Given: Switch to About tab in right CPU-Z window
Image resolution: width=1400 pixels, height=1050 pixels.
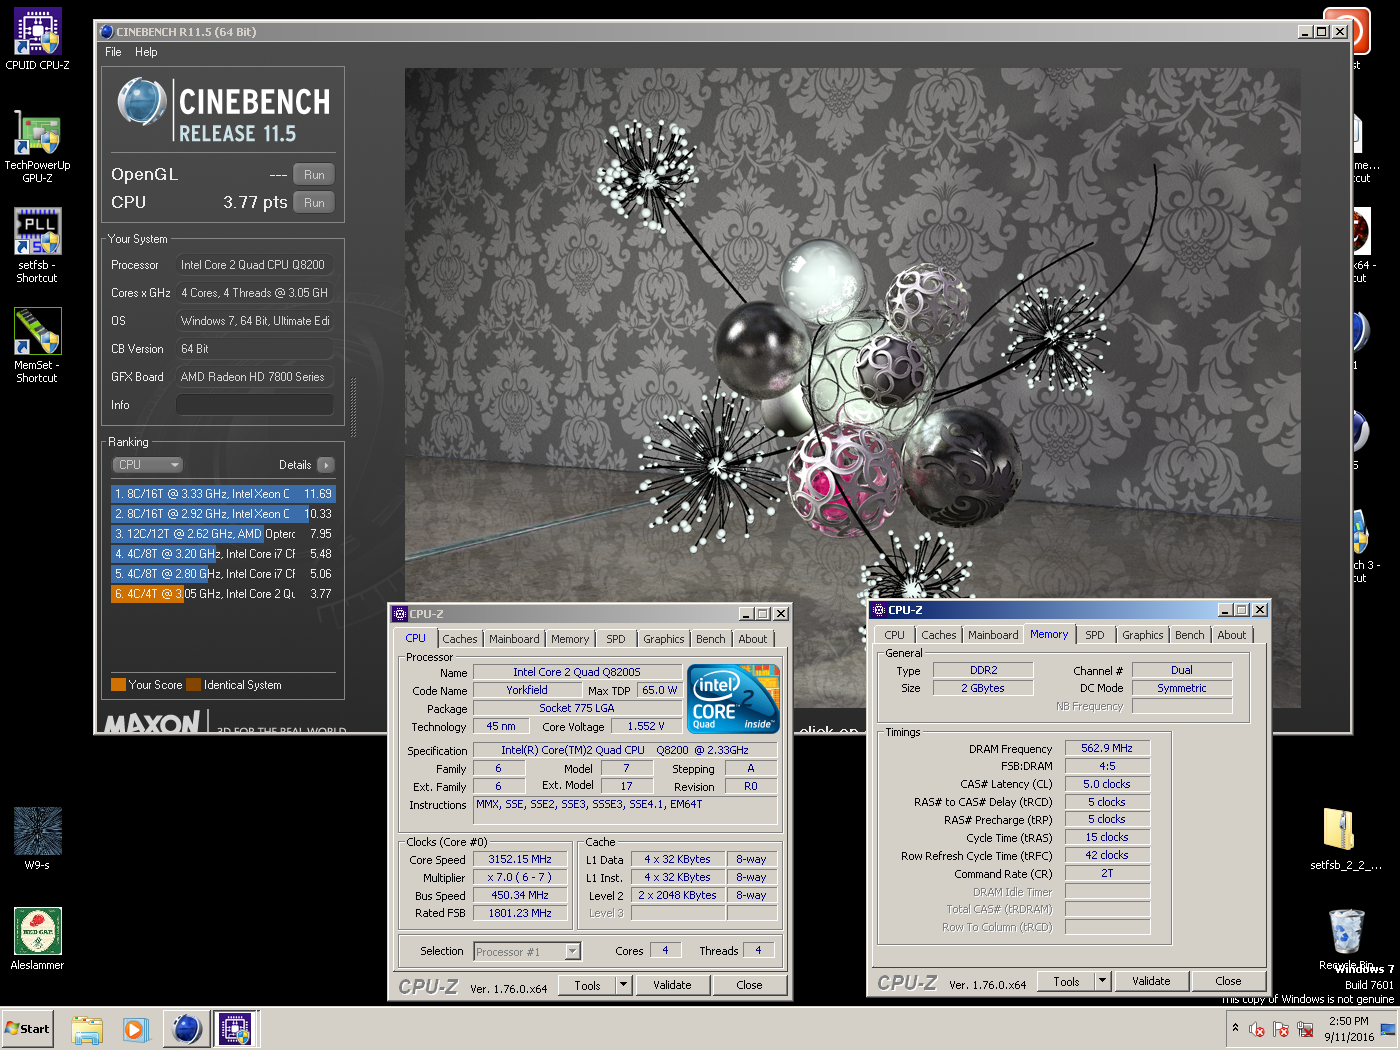Looking at the screenshot, I should tap(1232, 635).
